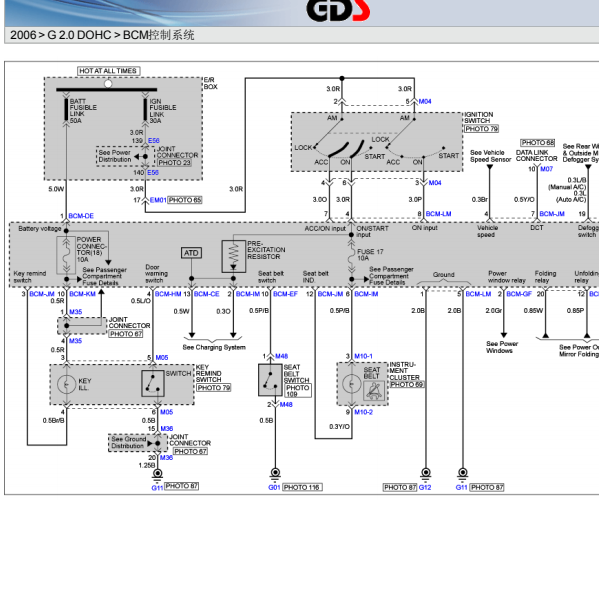Click the pre-excitation resistor symbol
The height and width of the screenshot is (600, 599).
pyautogui.click(x=233, y=257)
